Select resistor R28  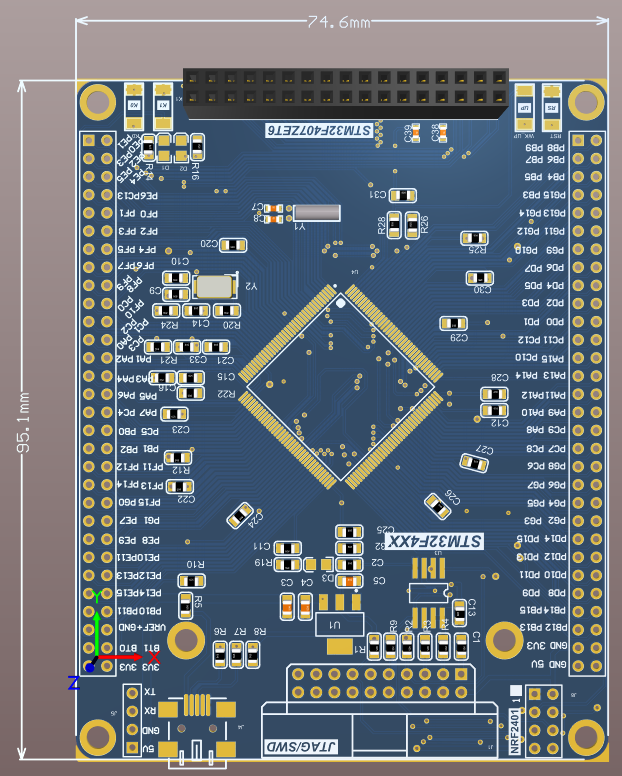394,225
